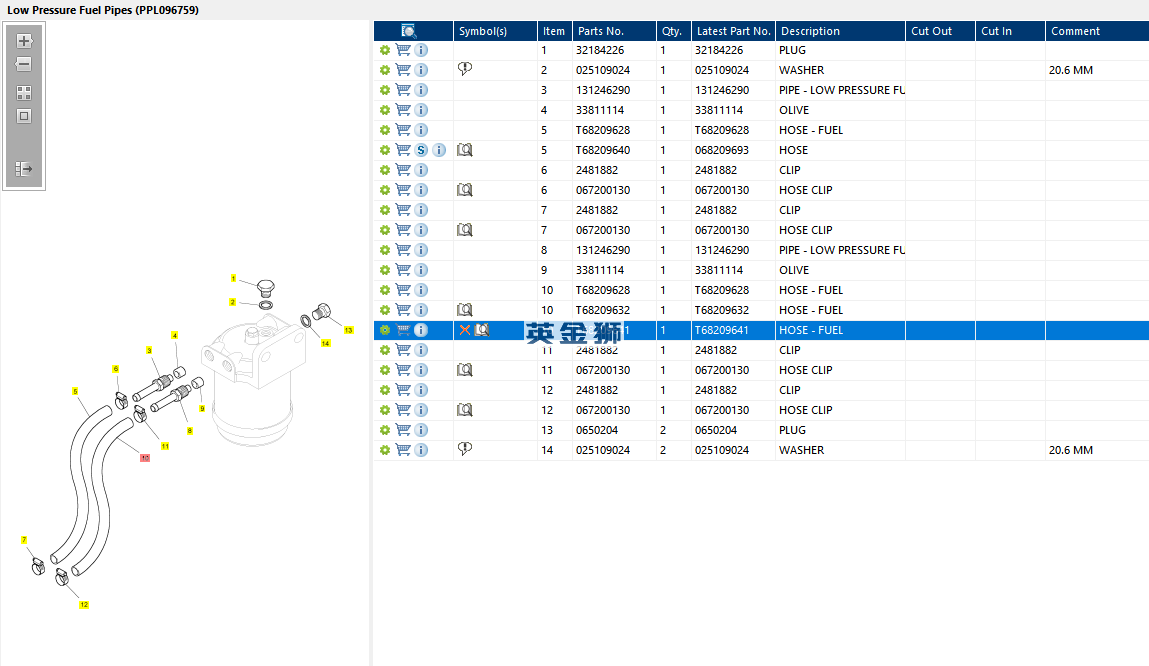This screenshot has width=1149, height=666.
Task: Click latest part number T68209641 on the selected row
Action: point(722,330)
